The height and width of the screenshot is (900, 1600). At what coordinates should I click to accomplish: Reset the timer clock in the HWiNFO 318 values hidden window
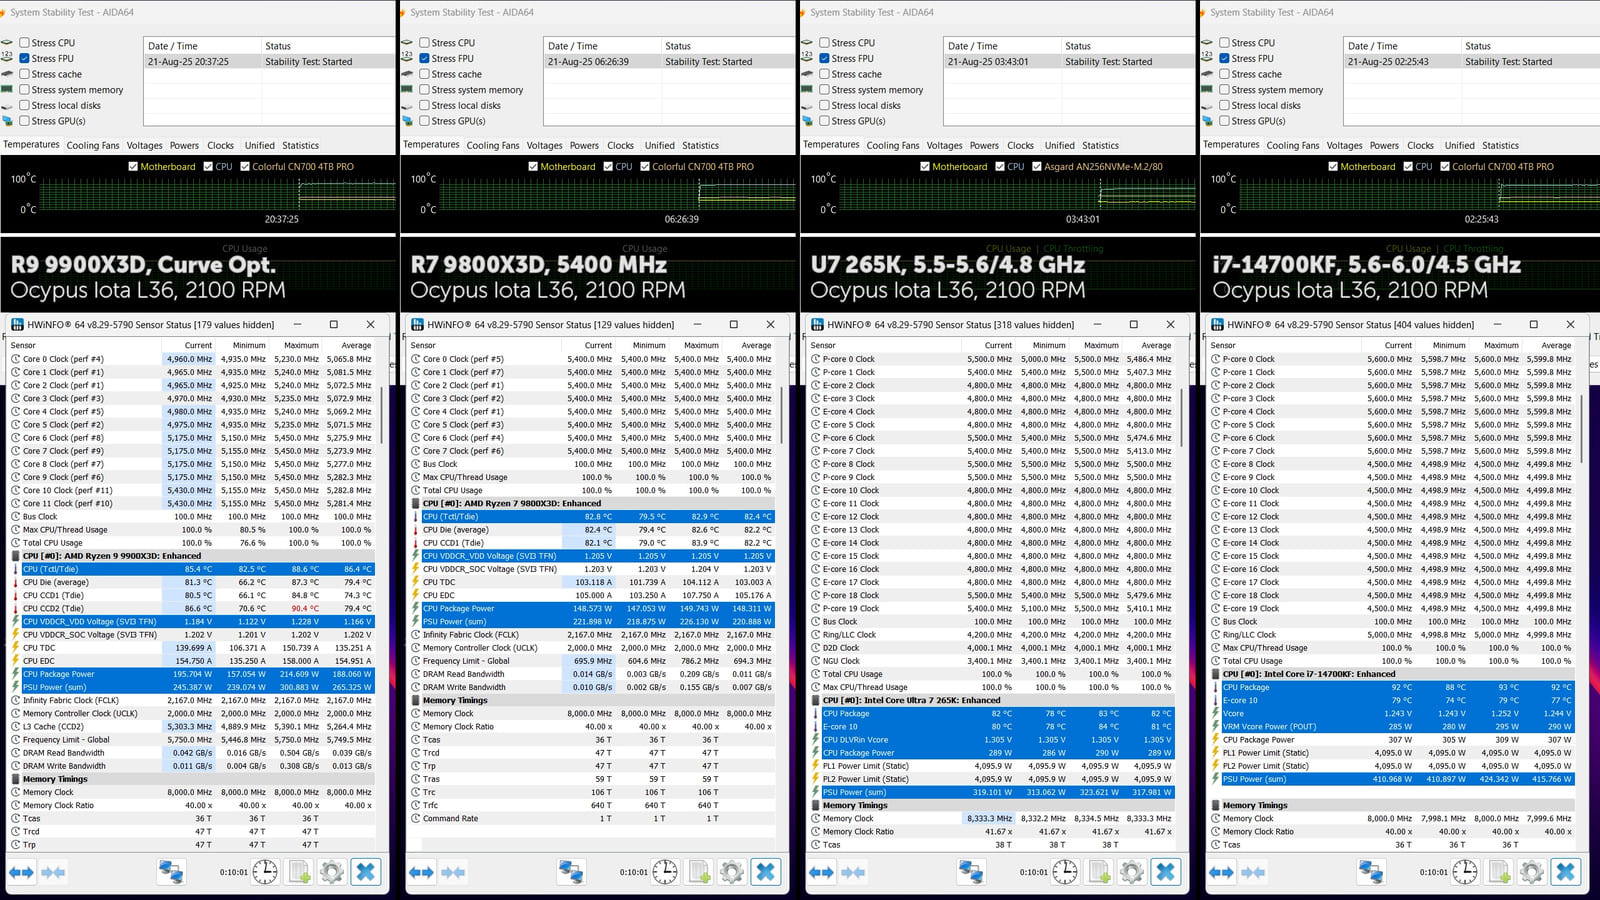coord(1065,872)
